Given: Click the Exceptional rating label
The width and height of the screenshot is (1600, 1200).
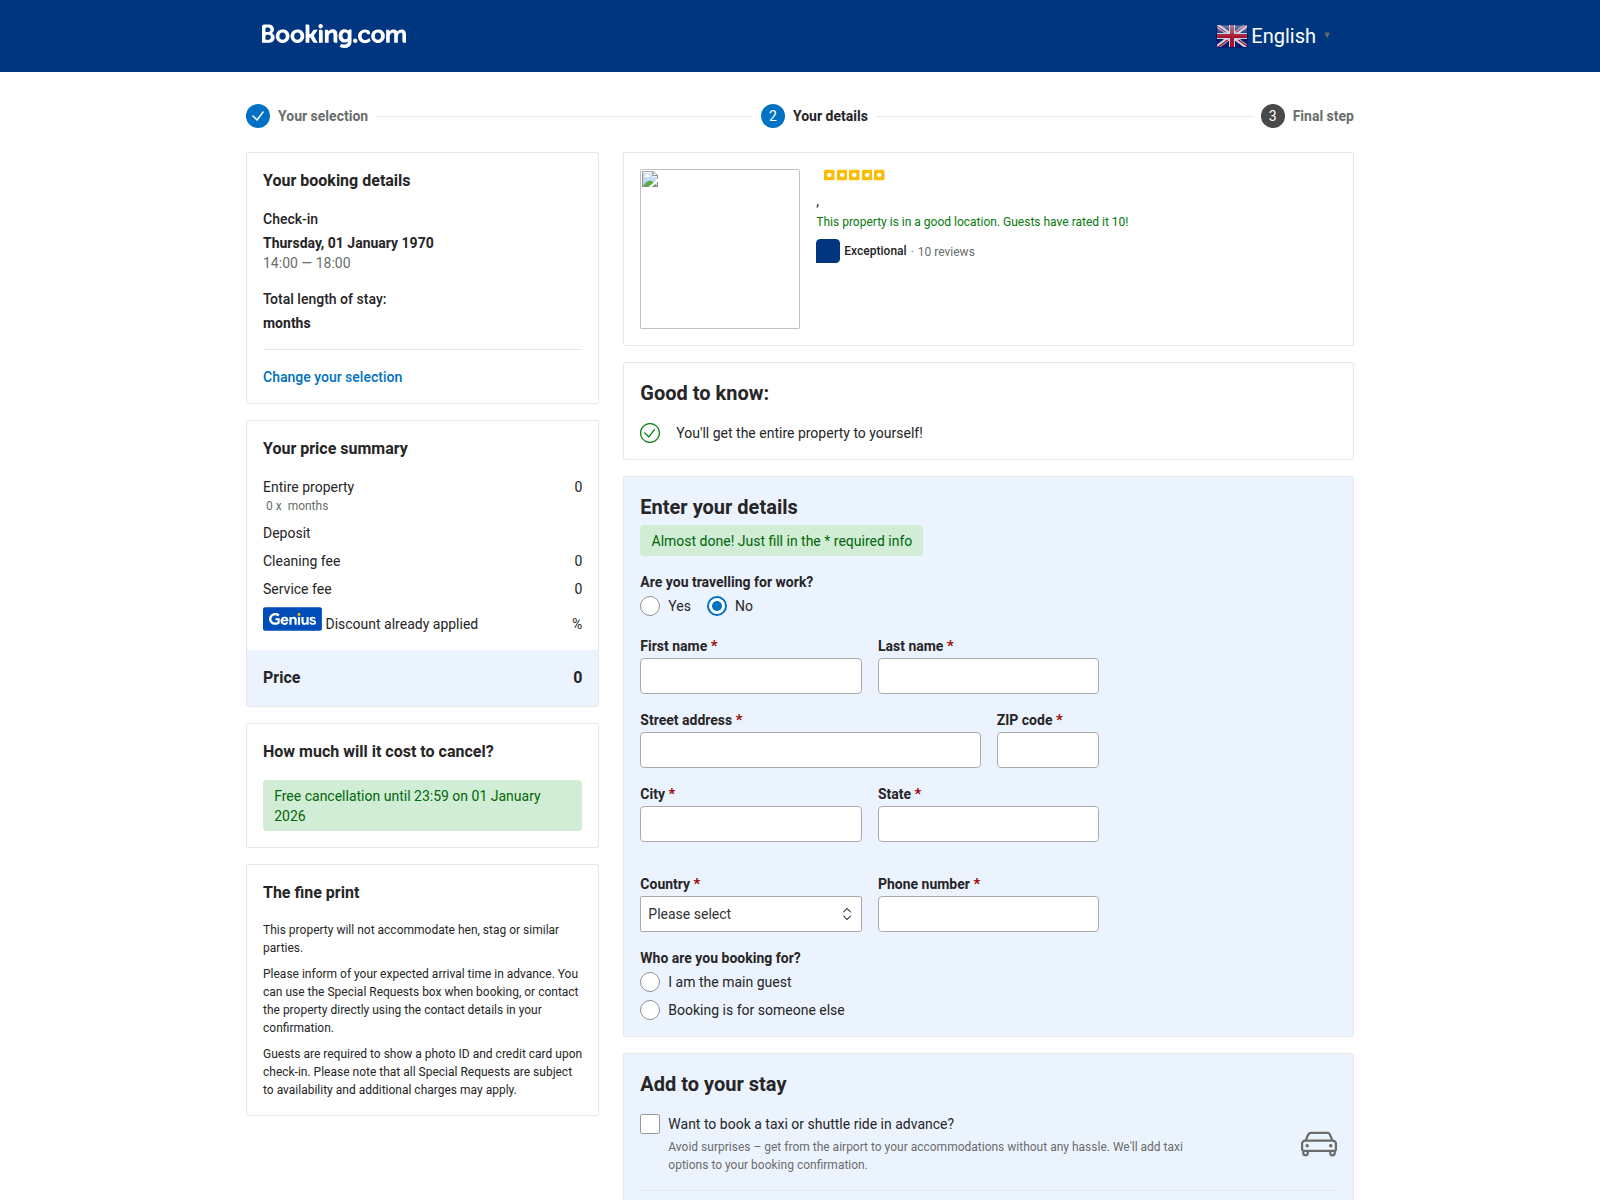Looking at the screenshot, I should 875,251.
